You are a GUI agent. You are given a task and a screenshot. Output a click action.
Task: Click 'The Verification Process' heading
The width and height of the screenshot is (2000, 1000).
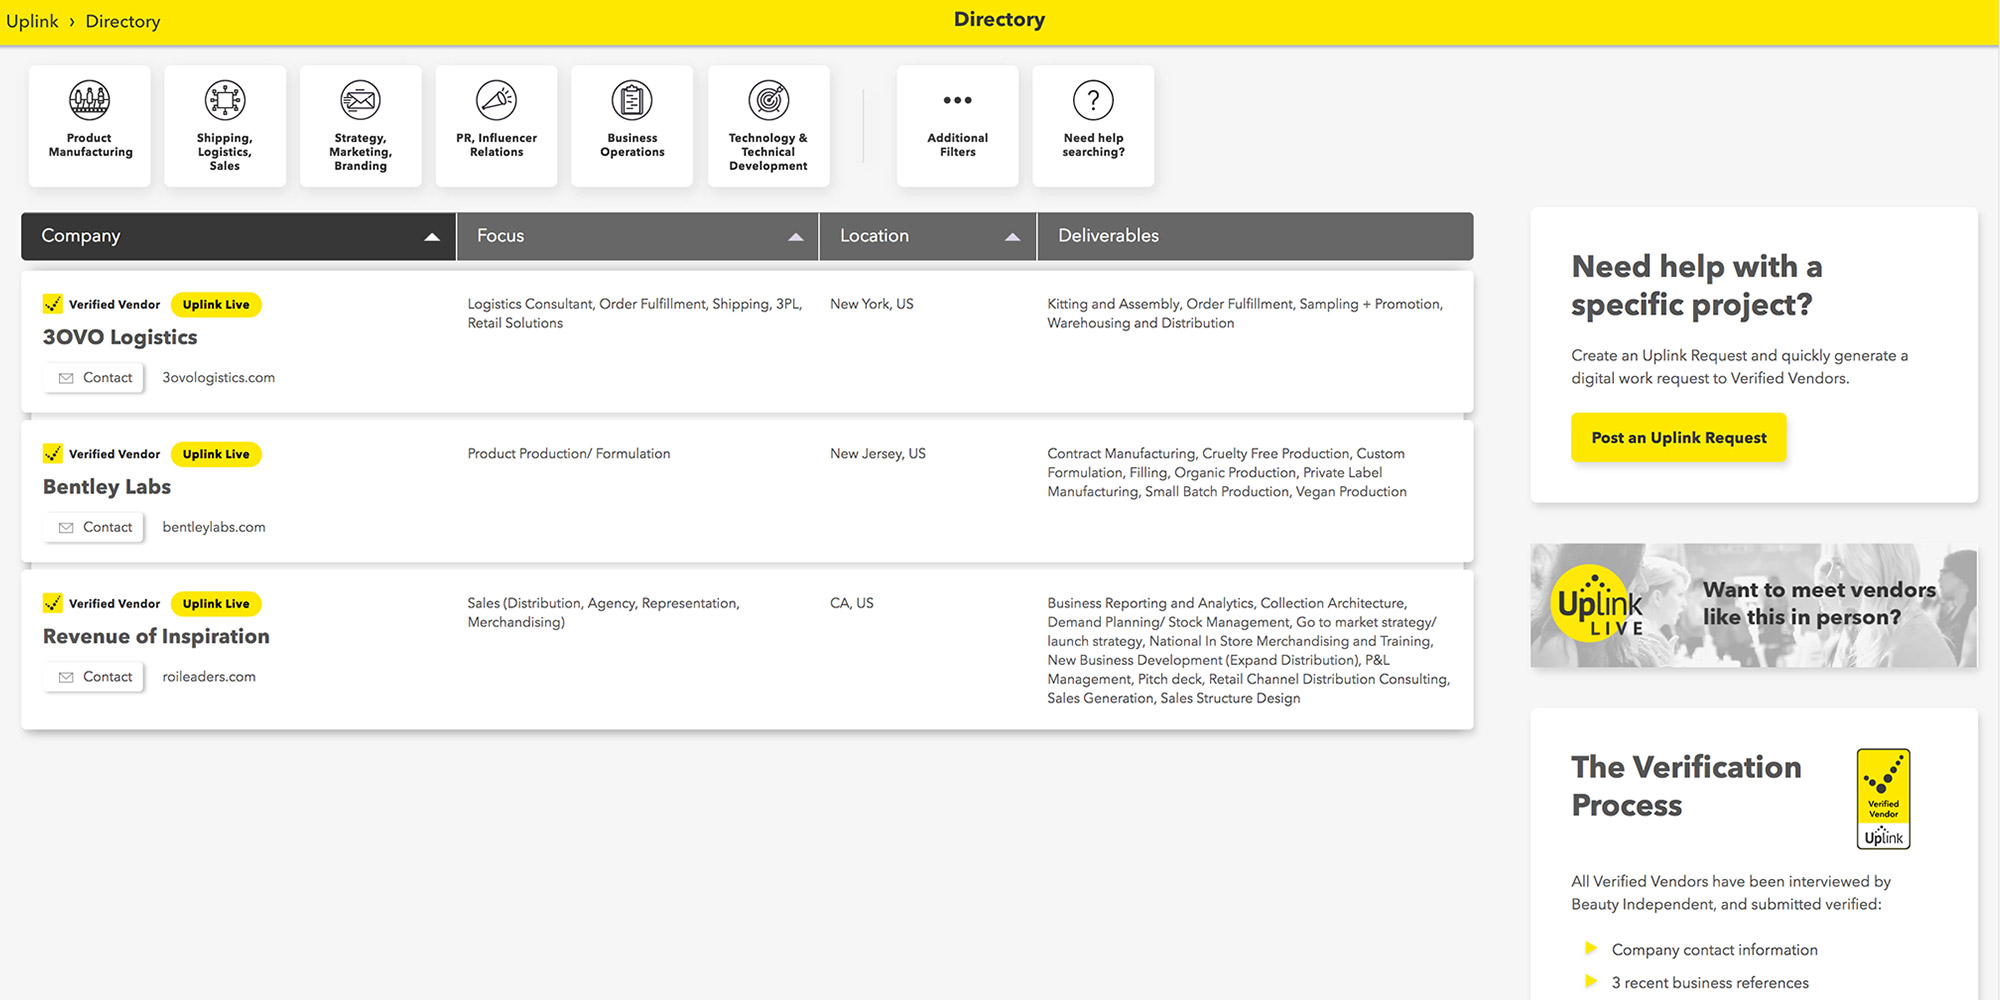(1686, 786)
